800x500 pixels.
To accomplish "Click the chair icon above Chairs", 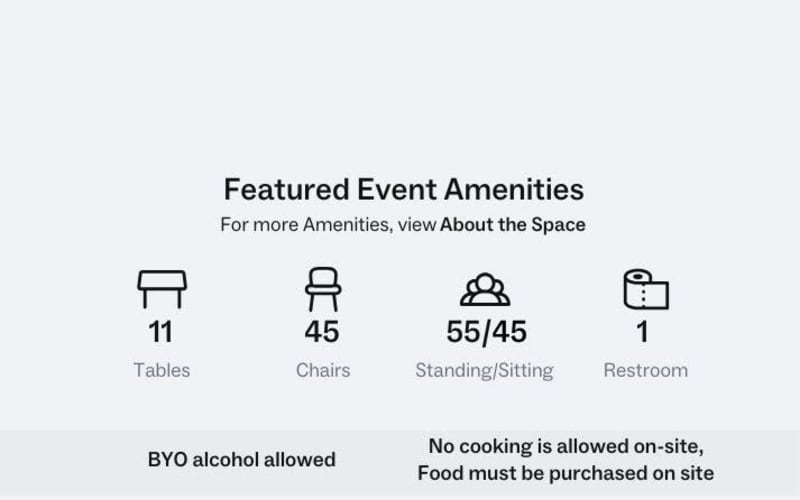I will click(323, 289).
